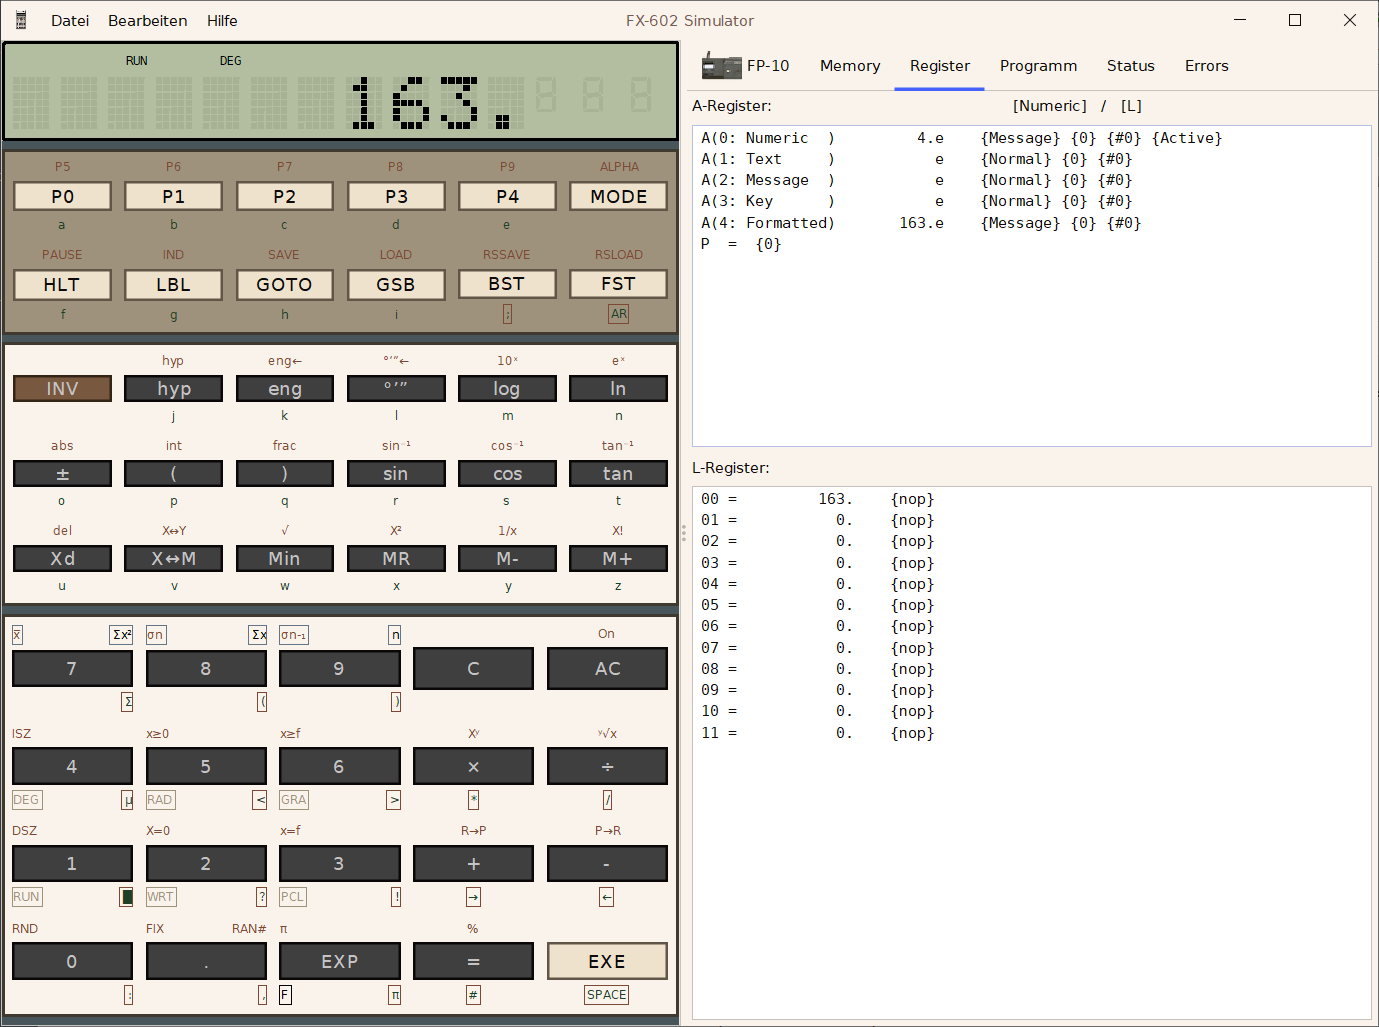Click the FP-10 printer icon
Screen dimensions: 1379x1027
[x=721, y=66]
